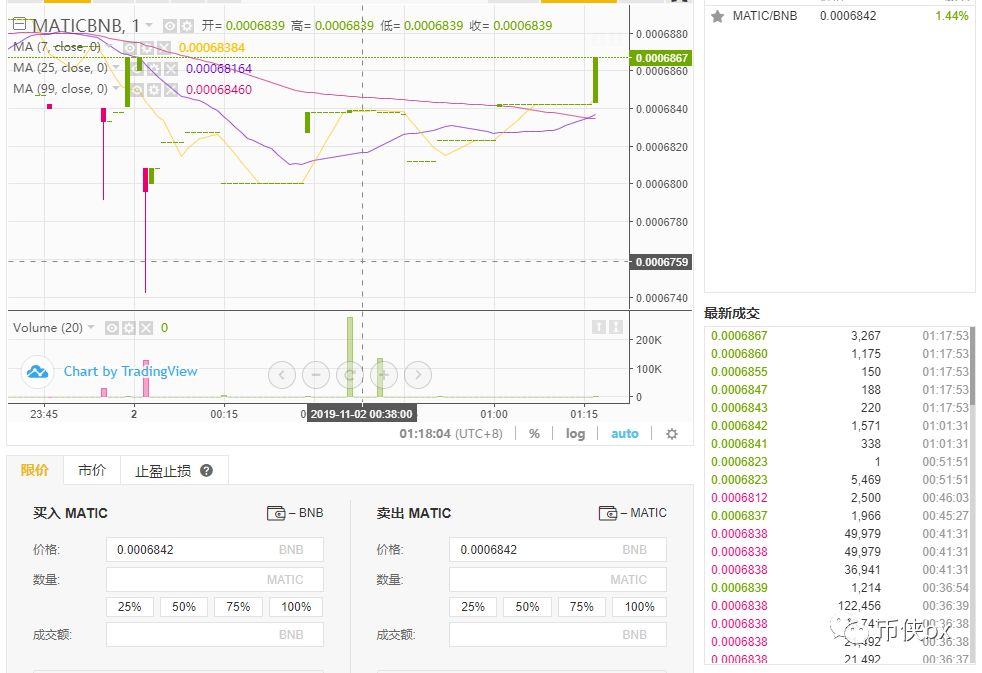Viewport: 982px width, 673px height.
Task: Open settings gear for MATICBNB series
Action: click(187, 26)
